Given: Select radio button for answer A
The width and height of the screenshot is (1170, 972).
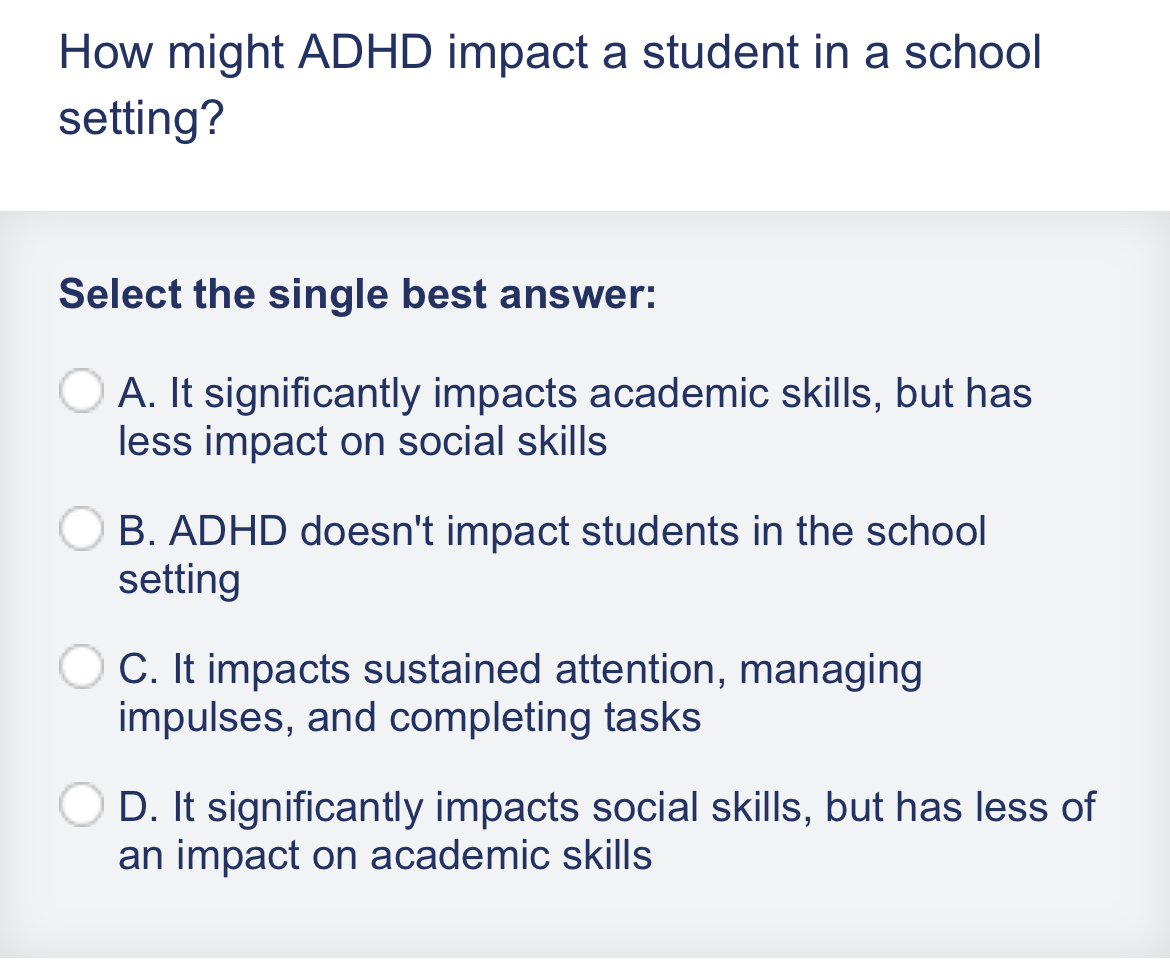Looking at the screenshot, I should tap(83, 392).
